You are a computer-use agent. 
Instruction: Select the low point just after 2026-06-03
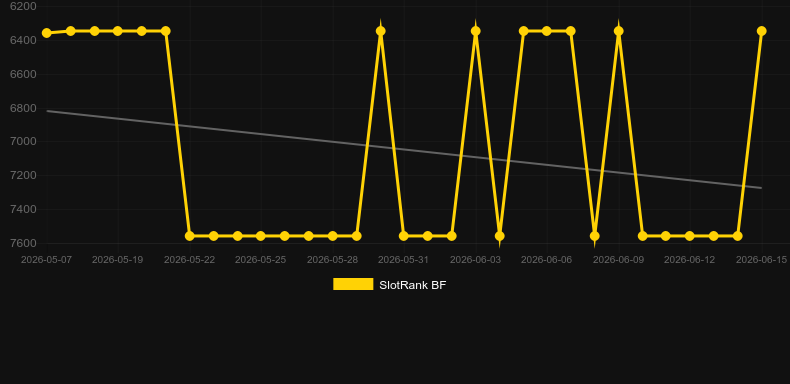(500, 236)
